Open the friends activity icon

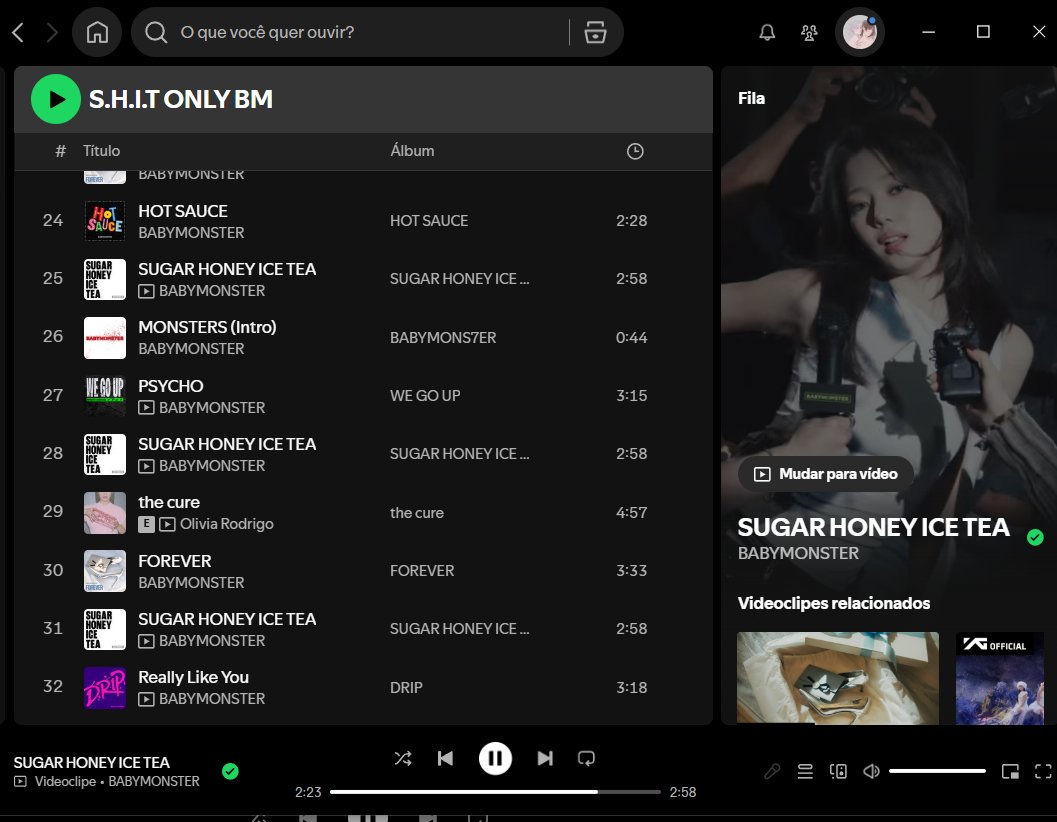click(809, 32)
